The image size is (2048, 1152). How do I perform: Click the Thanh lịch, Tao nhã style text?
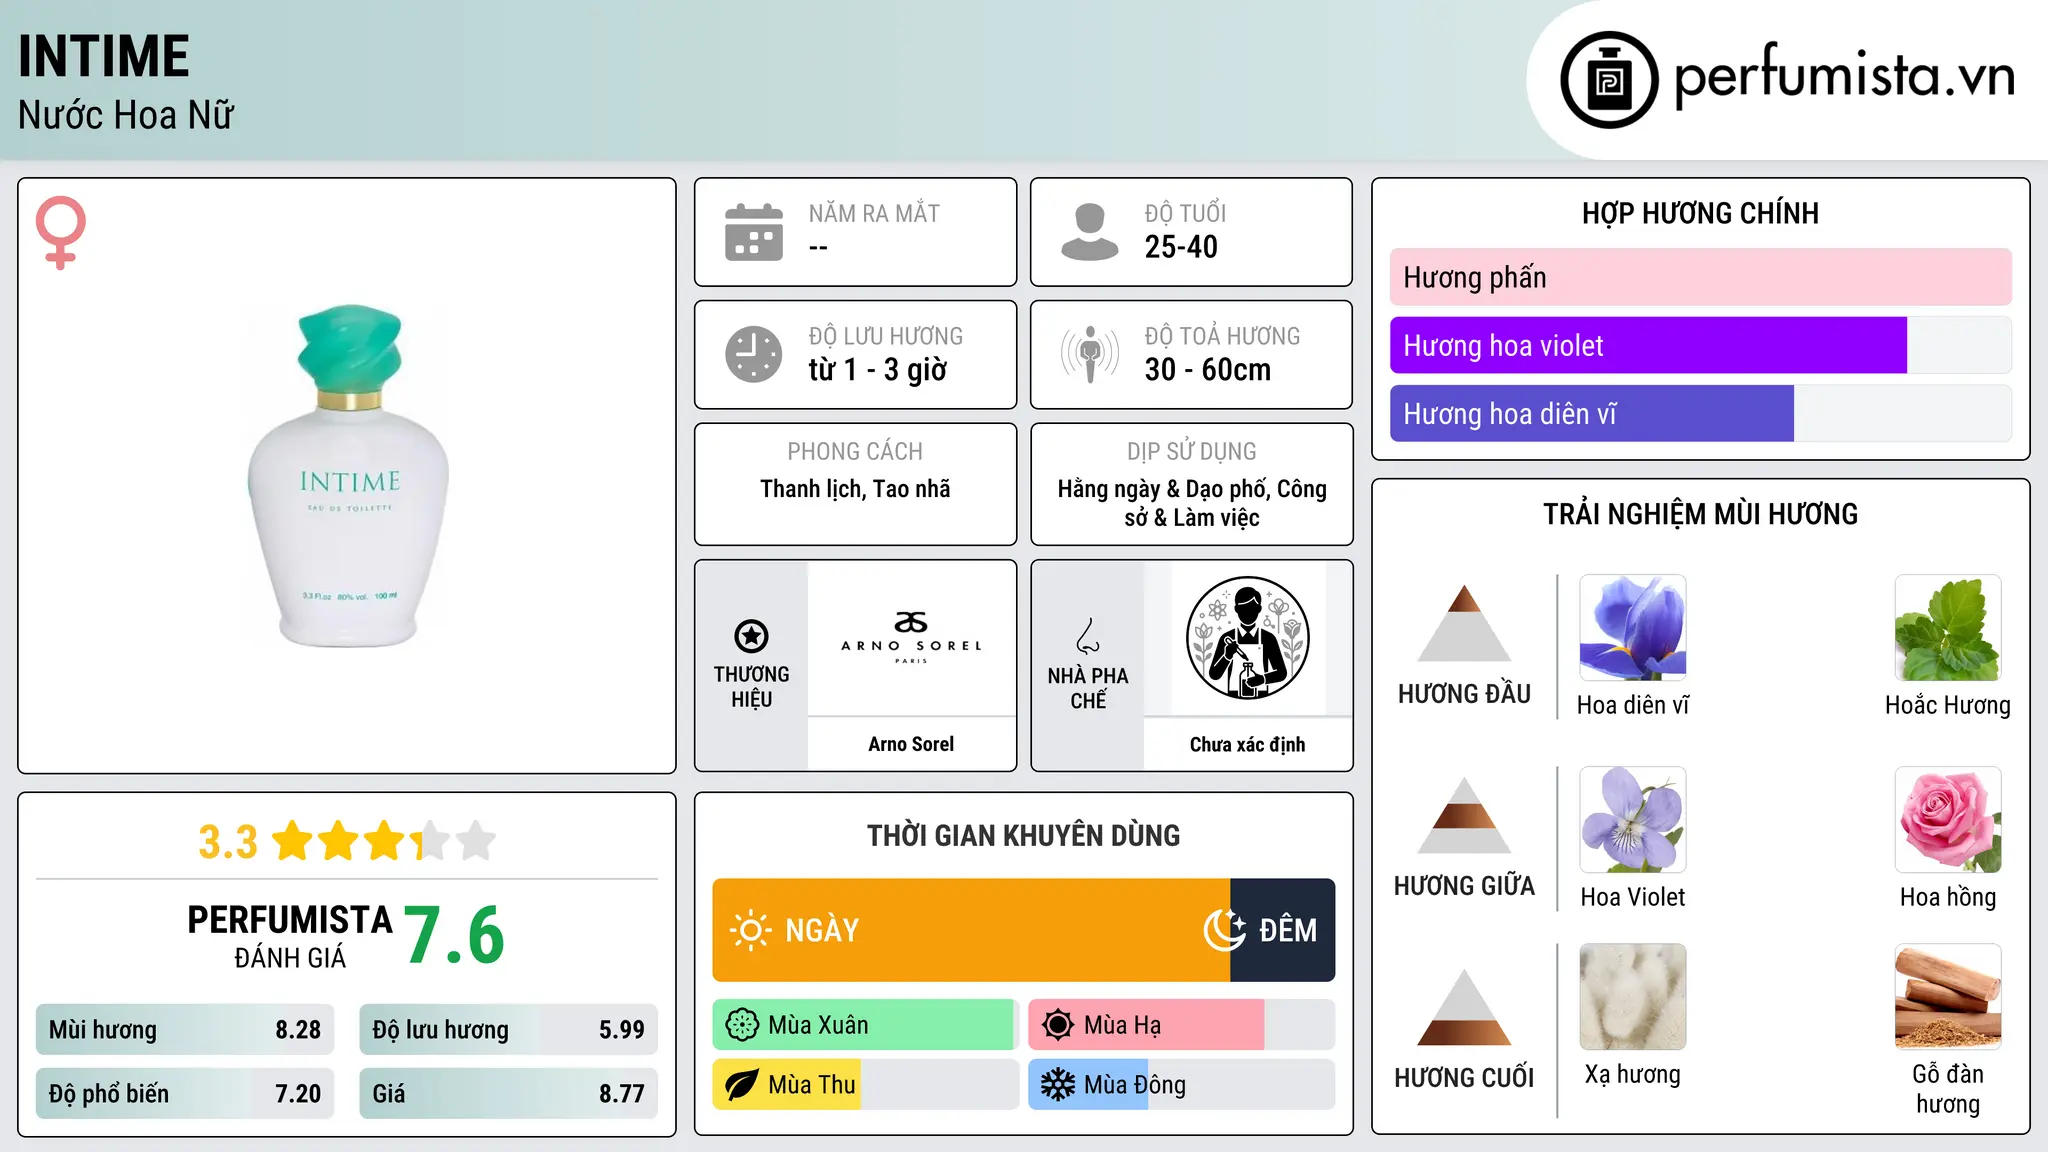pyautogui.click(x=855, y=489)
